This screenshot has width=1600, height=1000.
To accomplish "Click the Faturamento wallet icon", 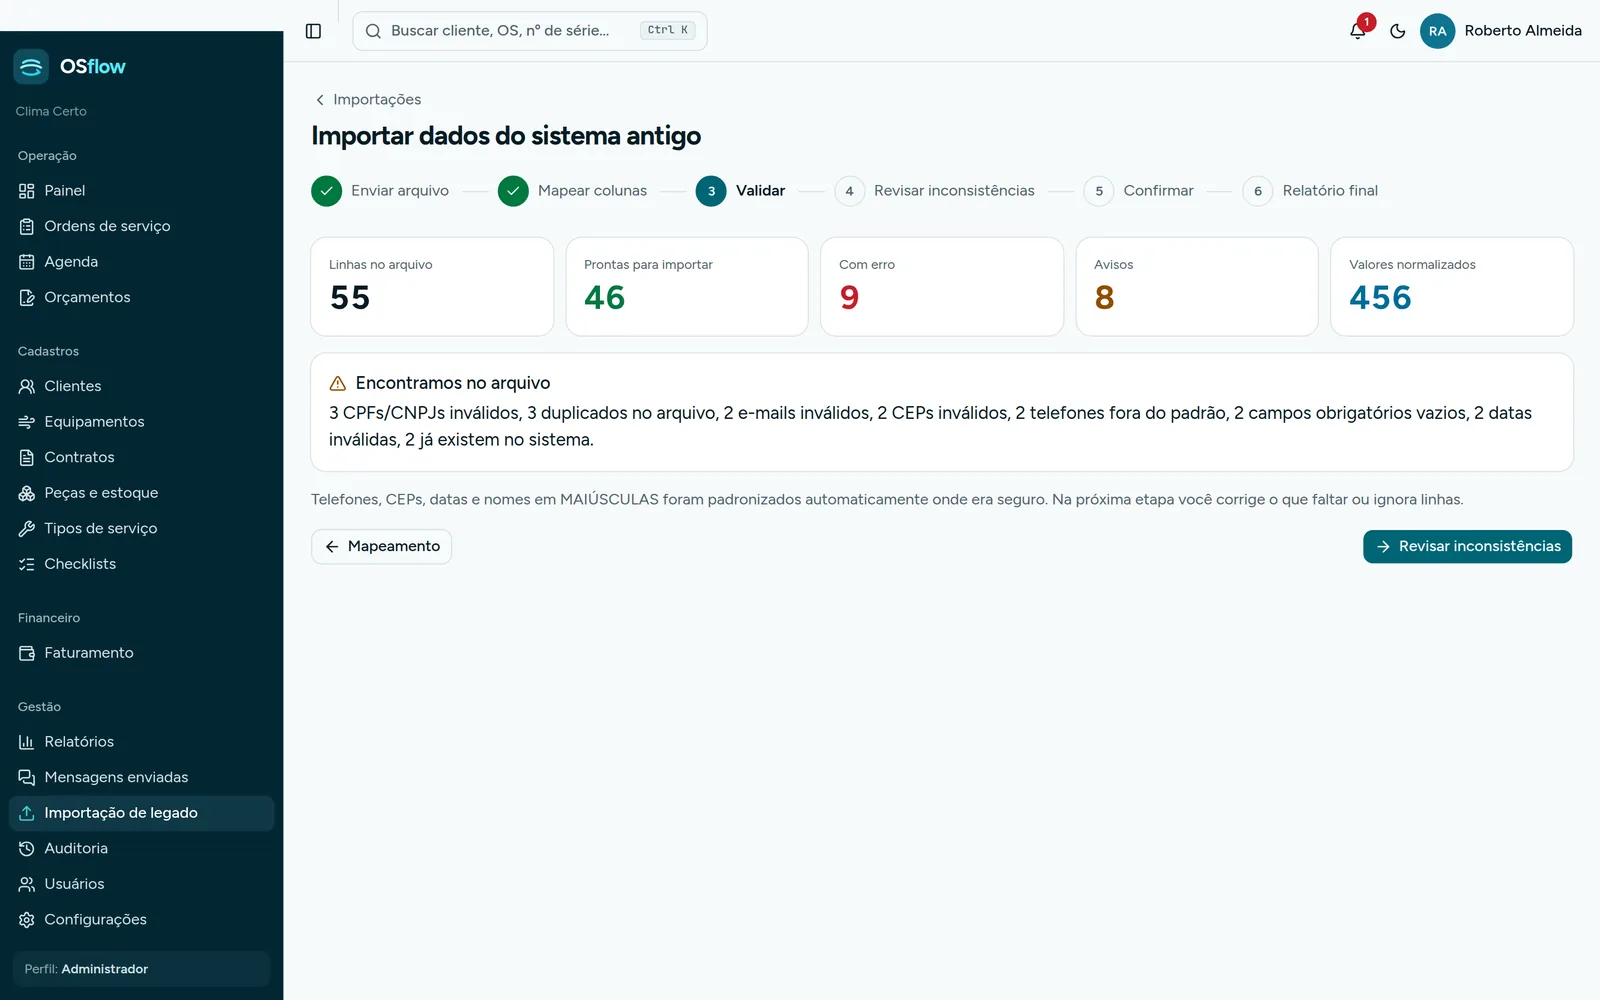I will pos(27,653).
